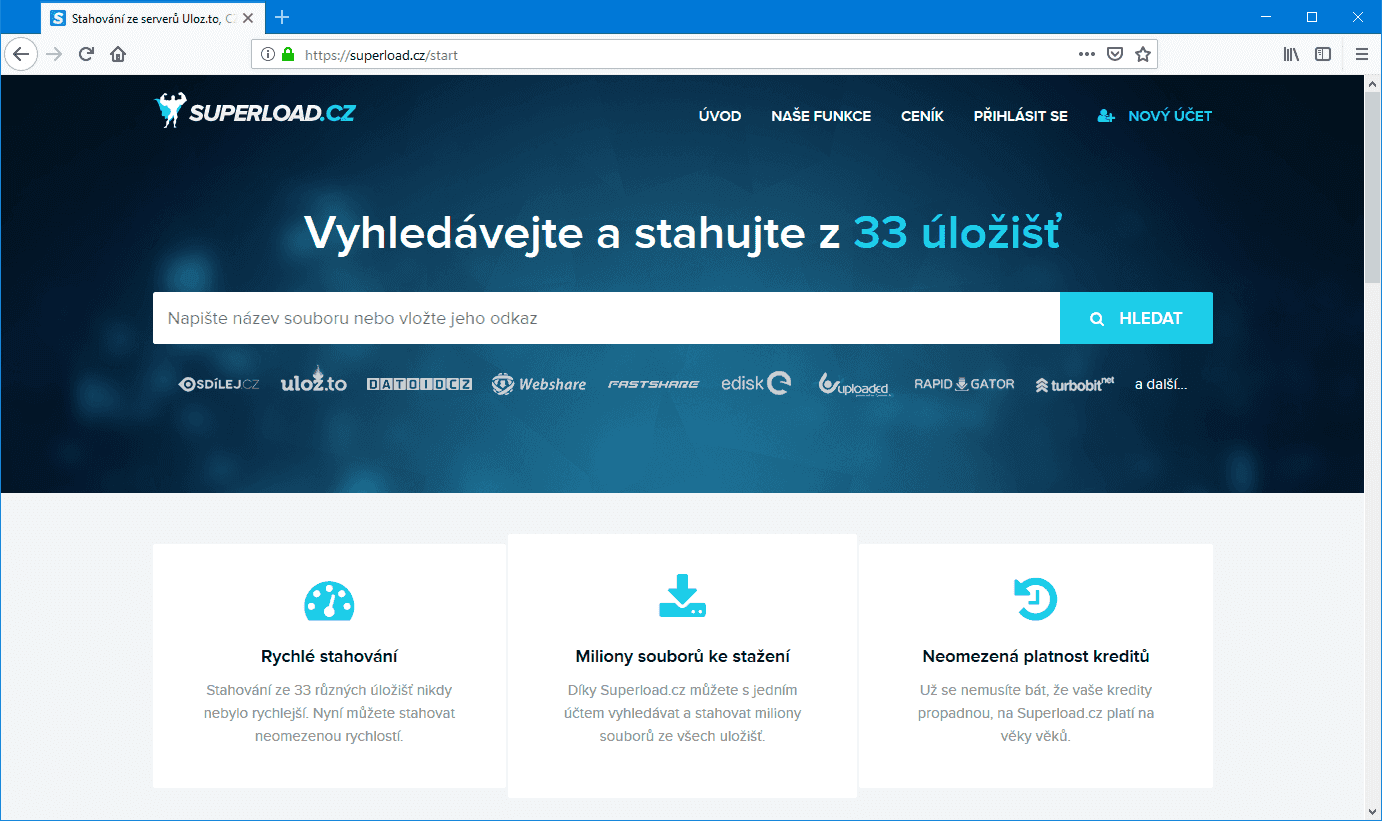Click the Fastshare storage icon
The width and height of the screenshot is (1382, 821).
pyautogui.click(x=653, y=383)
